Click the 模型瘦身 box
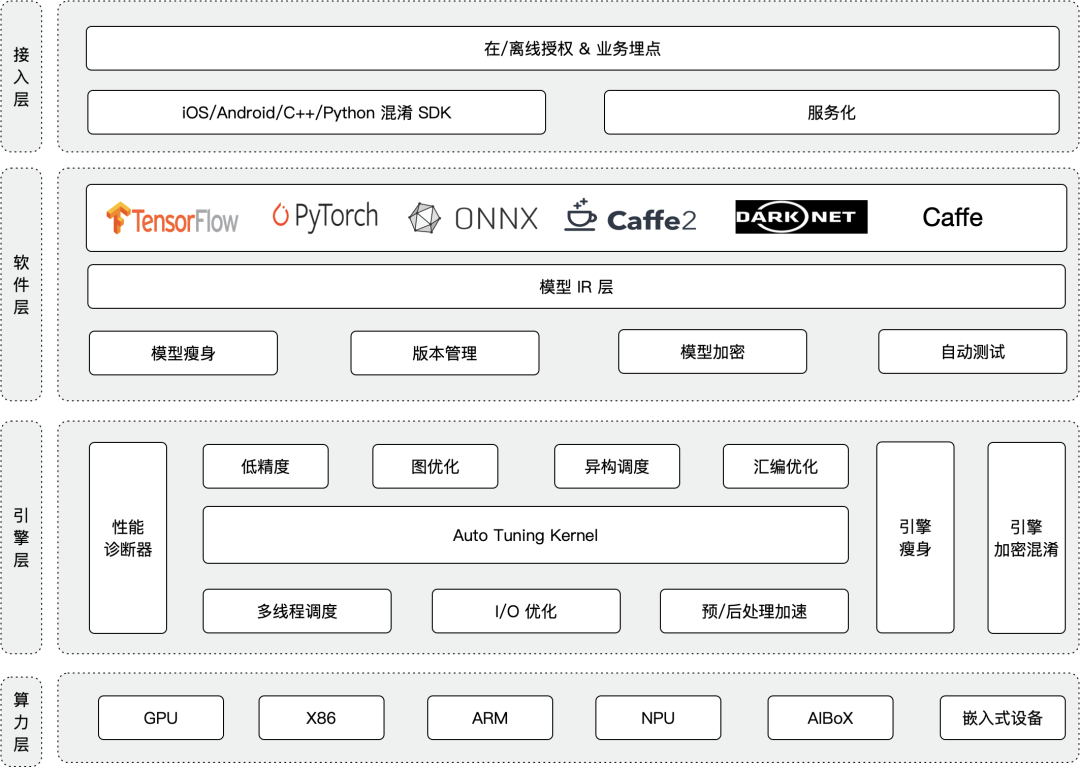Image resolution: width=1080 pixels, height=767 pixels. tap(183, 353)
